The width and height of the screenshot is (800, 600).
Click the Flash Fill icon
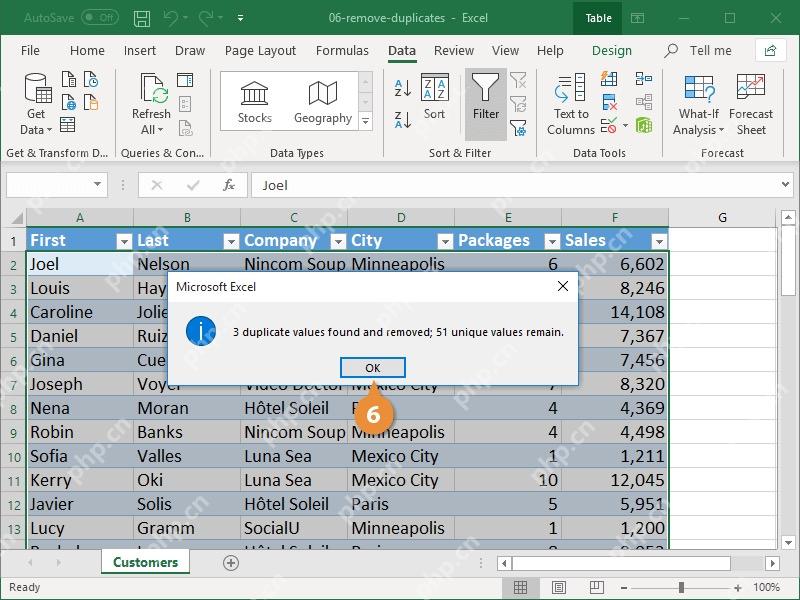(x=609, y=79)
